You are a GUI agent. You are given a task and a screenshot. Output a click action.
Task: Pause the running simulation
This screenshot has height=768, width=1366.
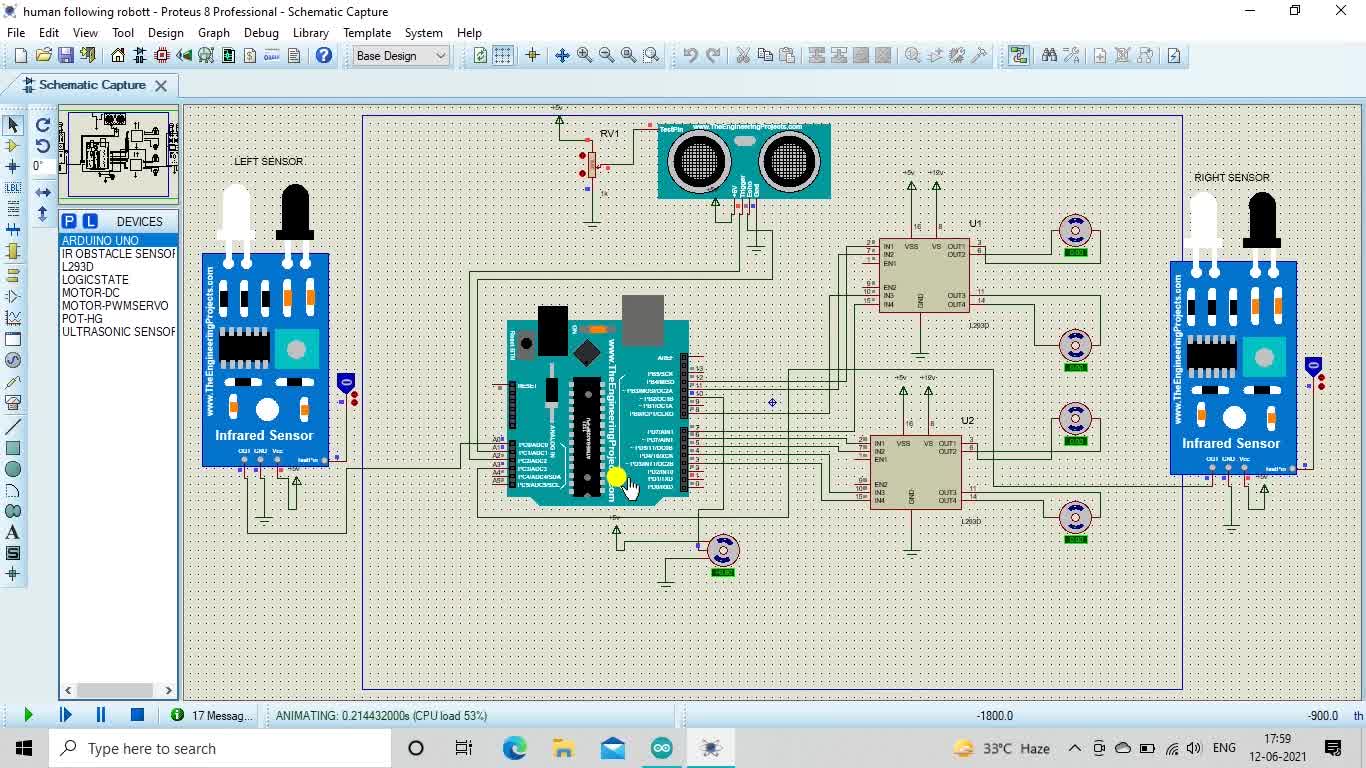point(100,715)
